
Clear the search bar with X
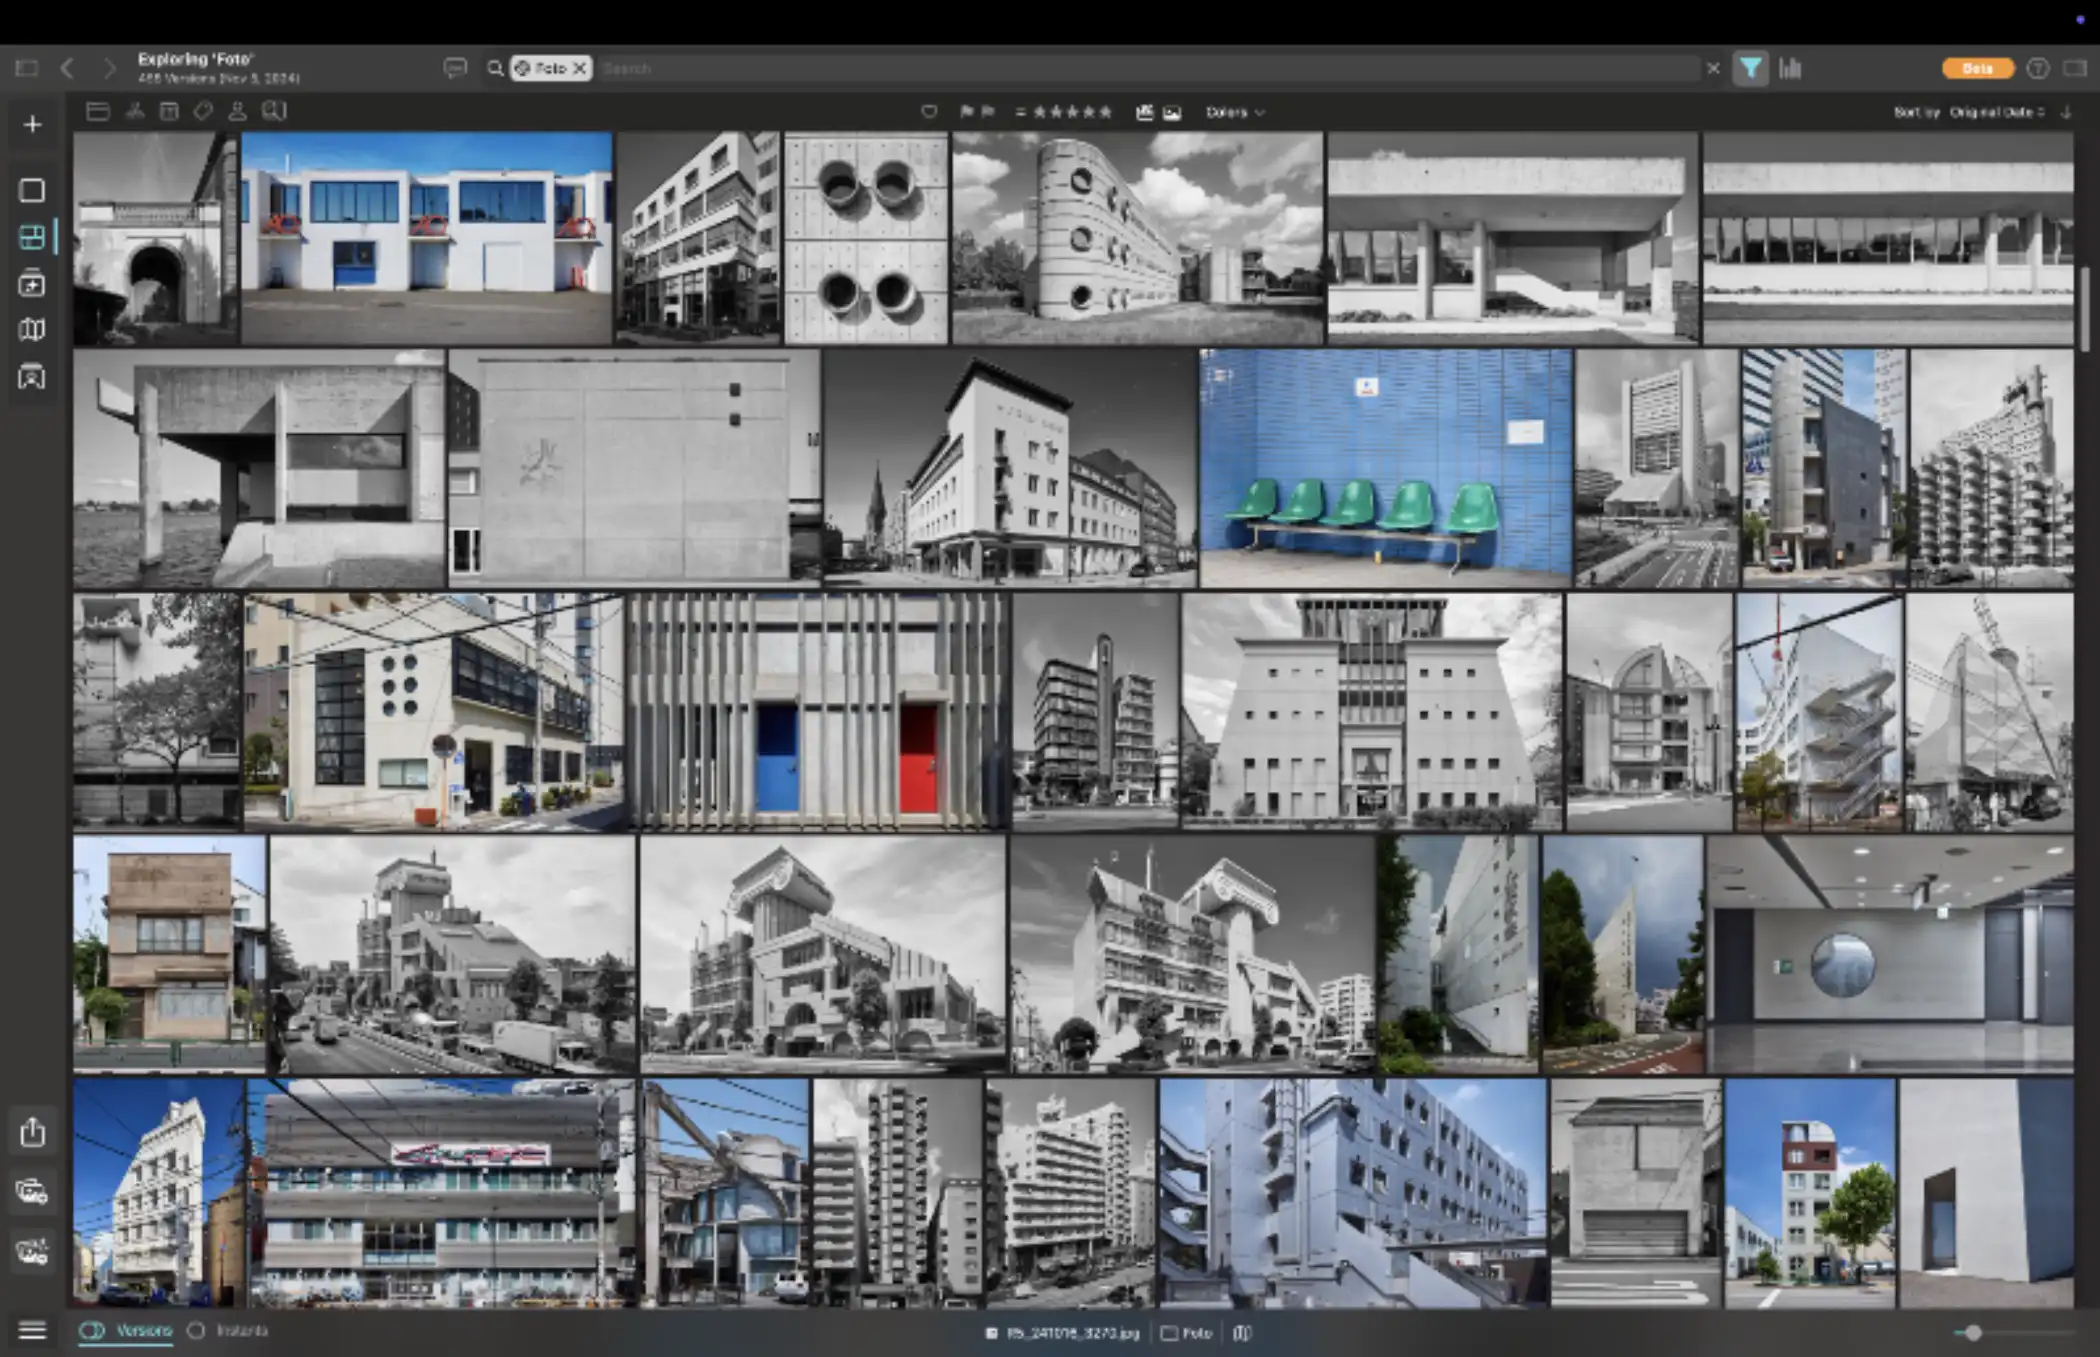1713,68
